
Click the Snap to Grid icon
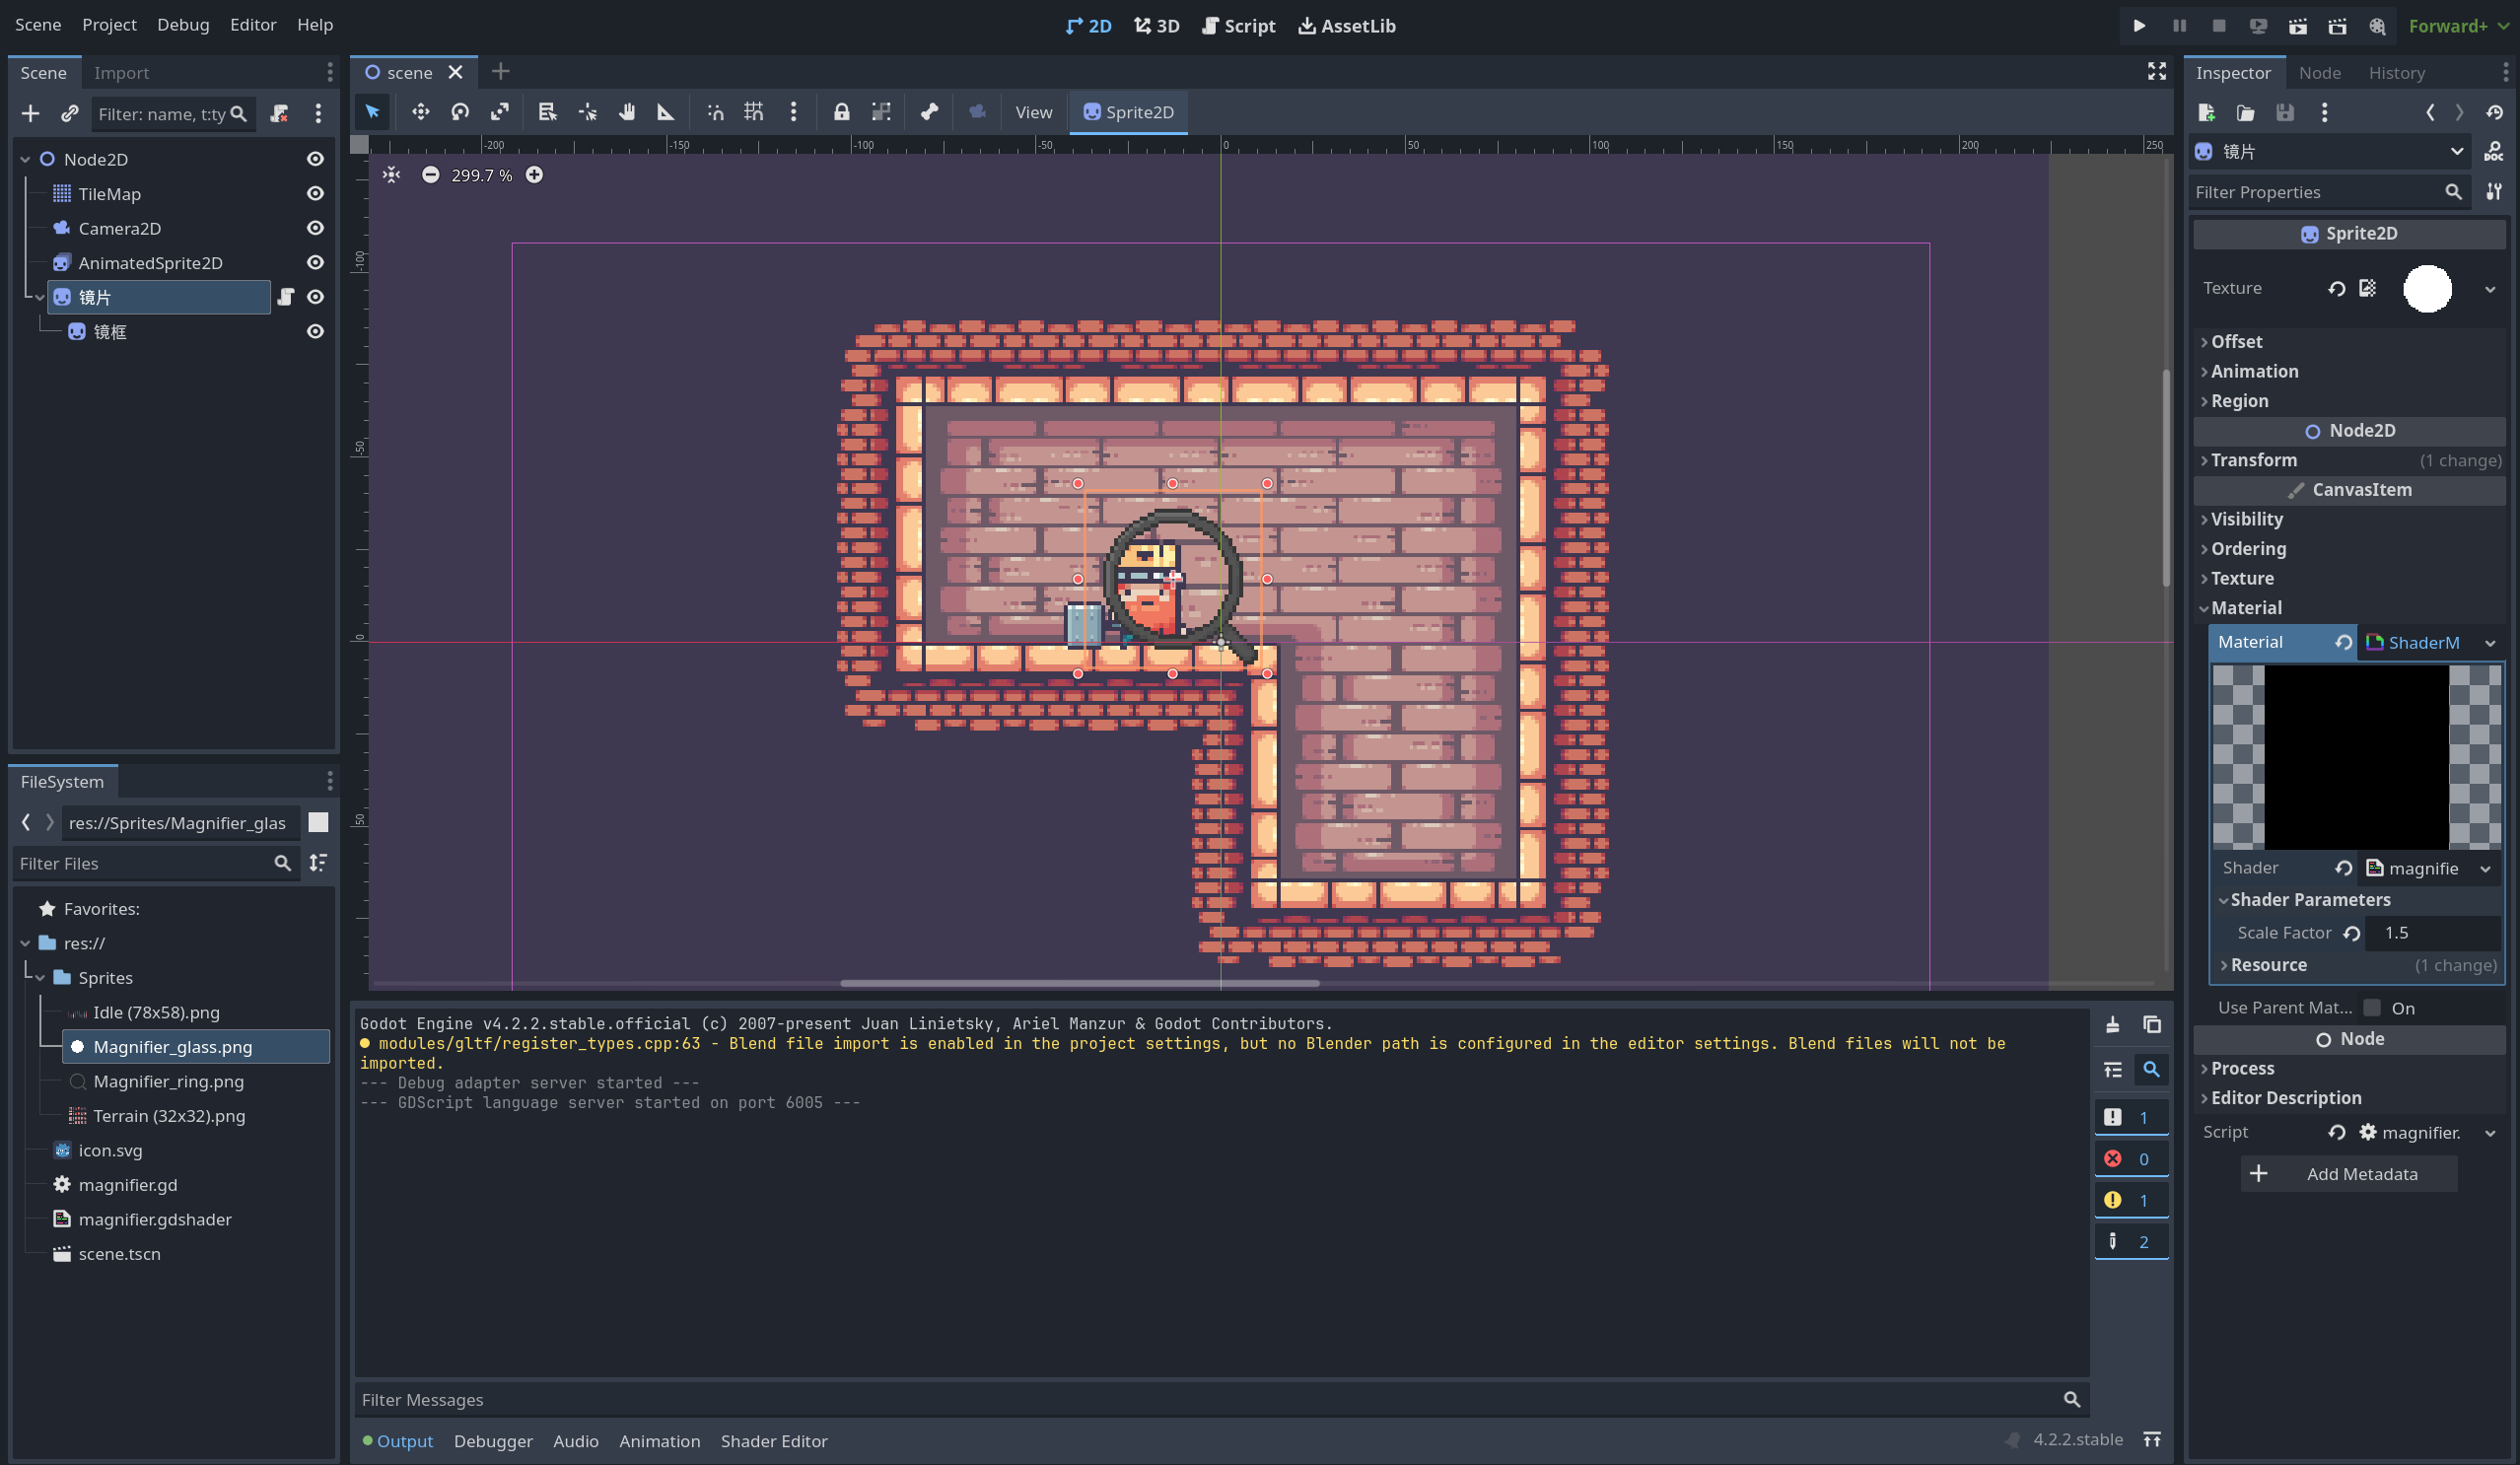753,111
